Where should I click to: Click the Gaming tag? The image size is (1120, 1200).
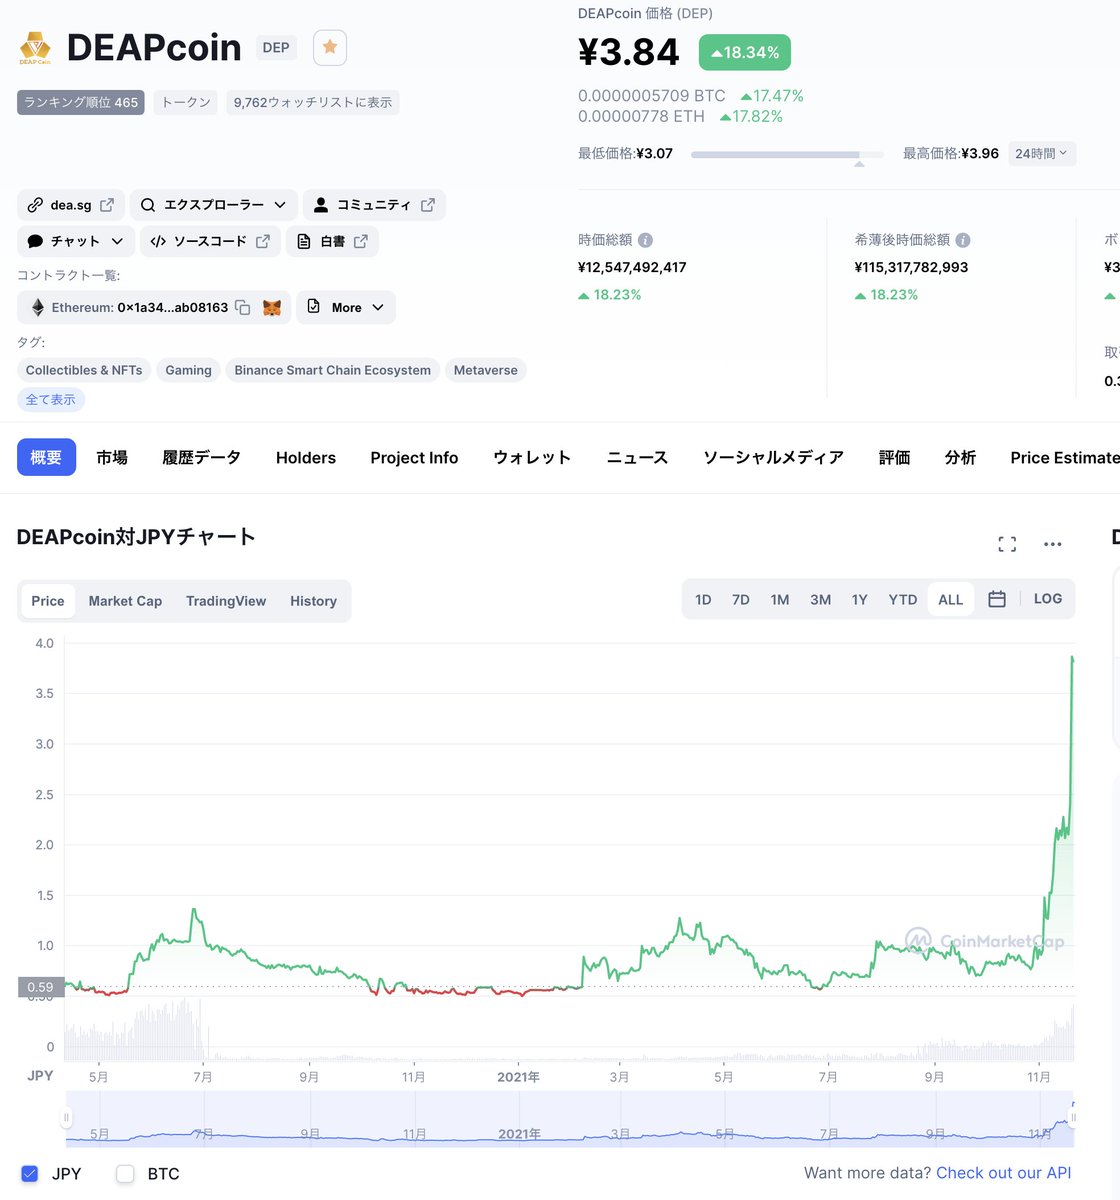click(188, 370)
